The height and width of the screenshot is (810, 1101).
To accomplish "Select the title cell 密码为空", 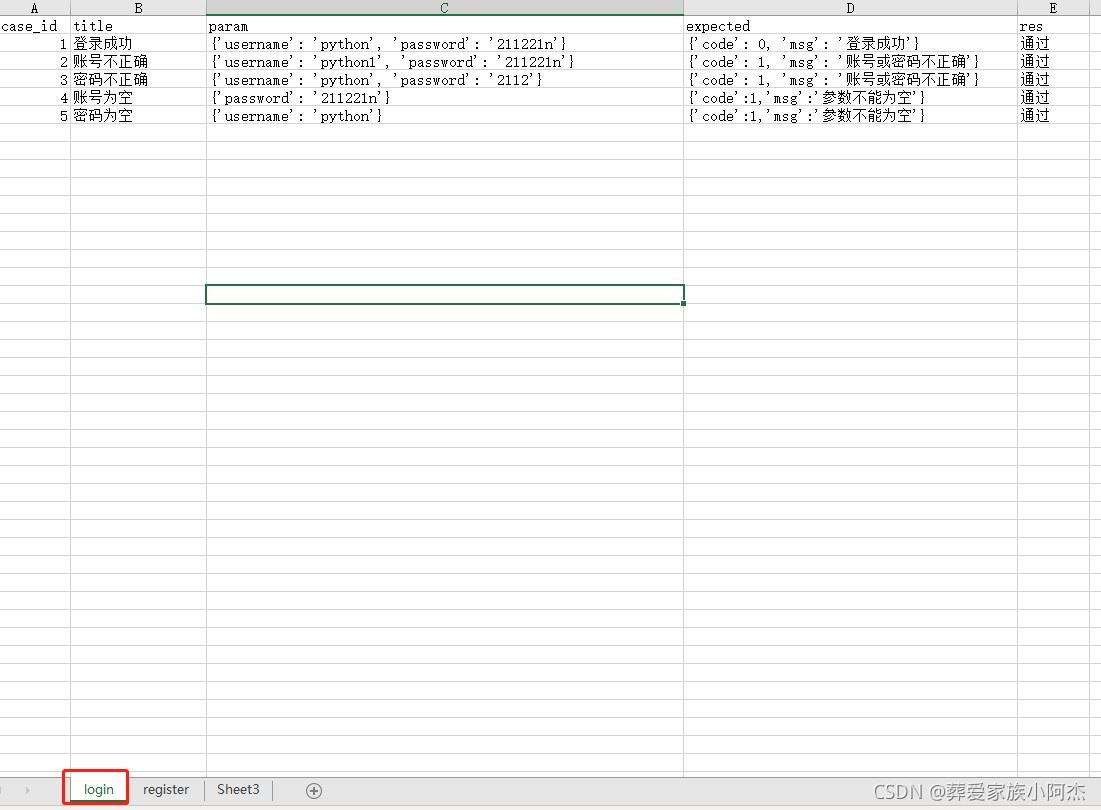I will (138, 115).
